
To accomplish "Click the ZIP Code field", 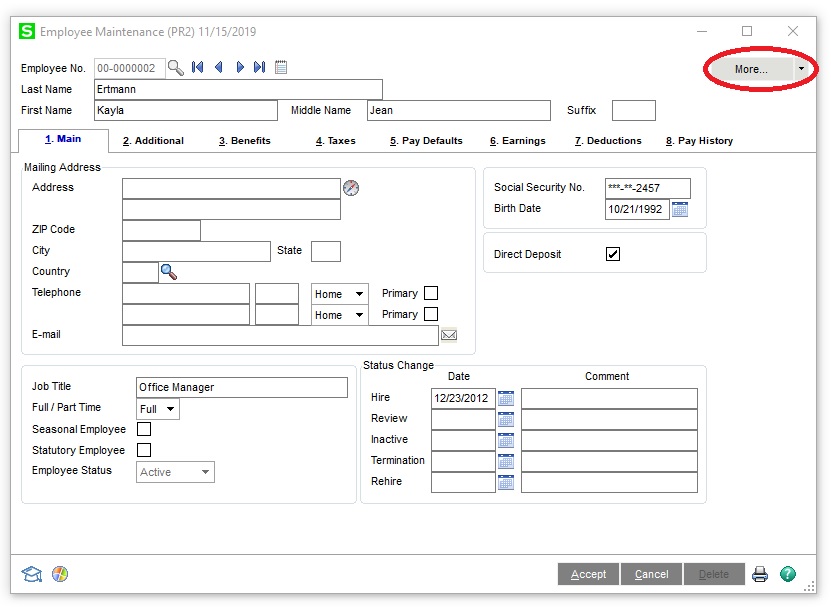I will [161, 230].
